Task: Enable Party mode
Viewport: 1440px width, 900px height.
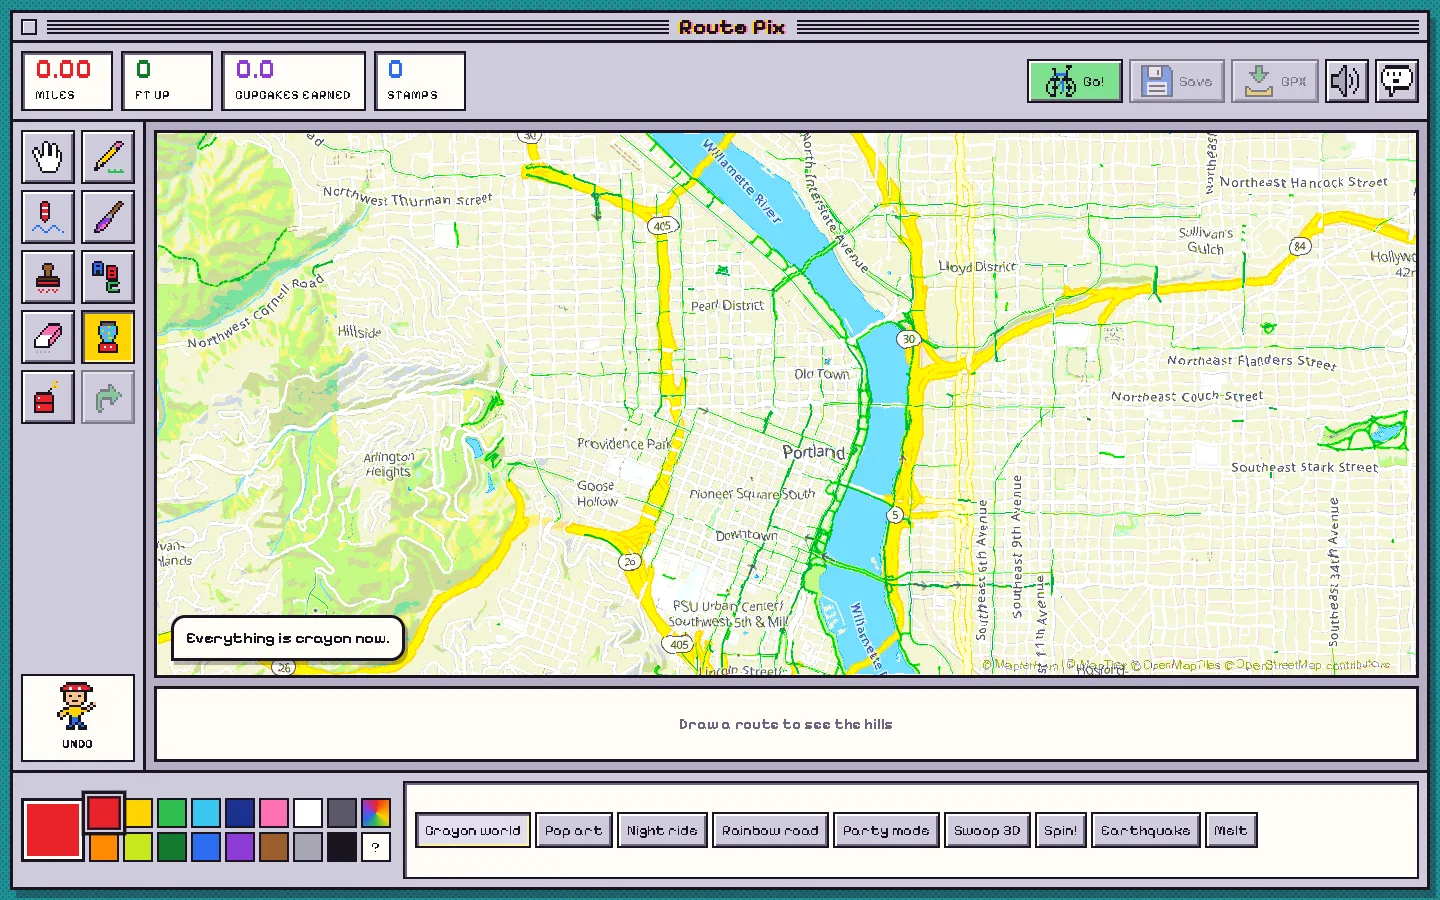Action: coord(886,830)
